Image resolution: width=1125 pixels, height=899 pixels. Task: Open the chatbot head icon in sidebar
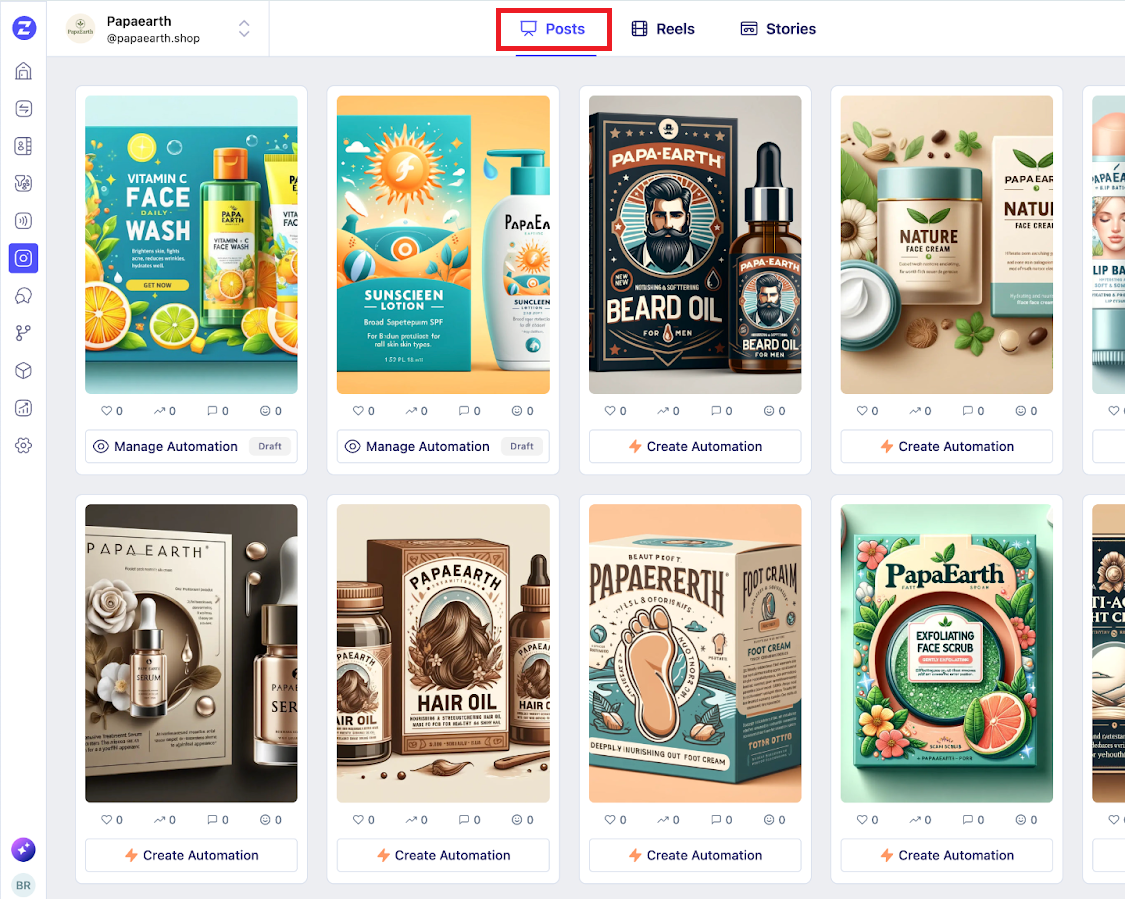(24, 296)
